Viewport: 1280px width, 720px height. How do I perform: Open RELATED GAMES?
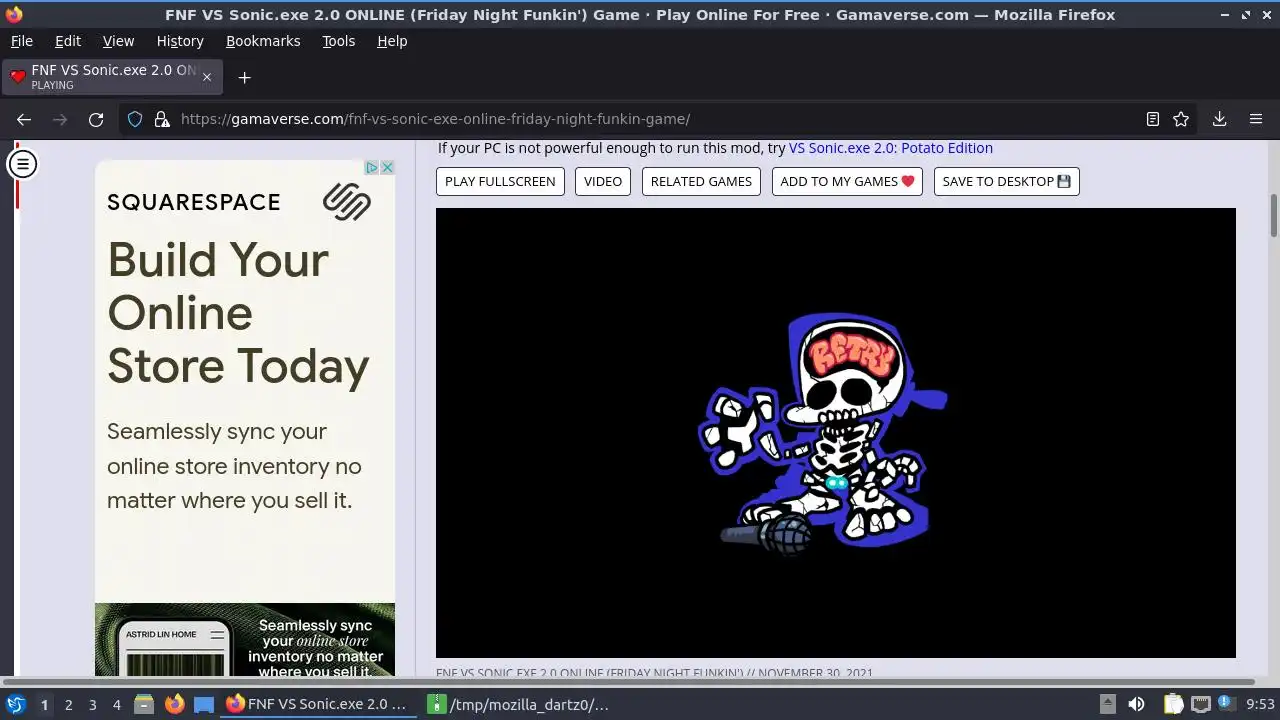coord(701,181)
